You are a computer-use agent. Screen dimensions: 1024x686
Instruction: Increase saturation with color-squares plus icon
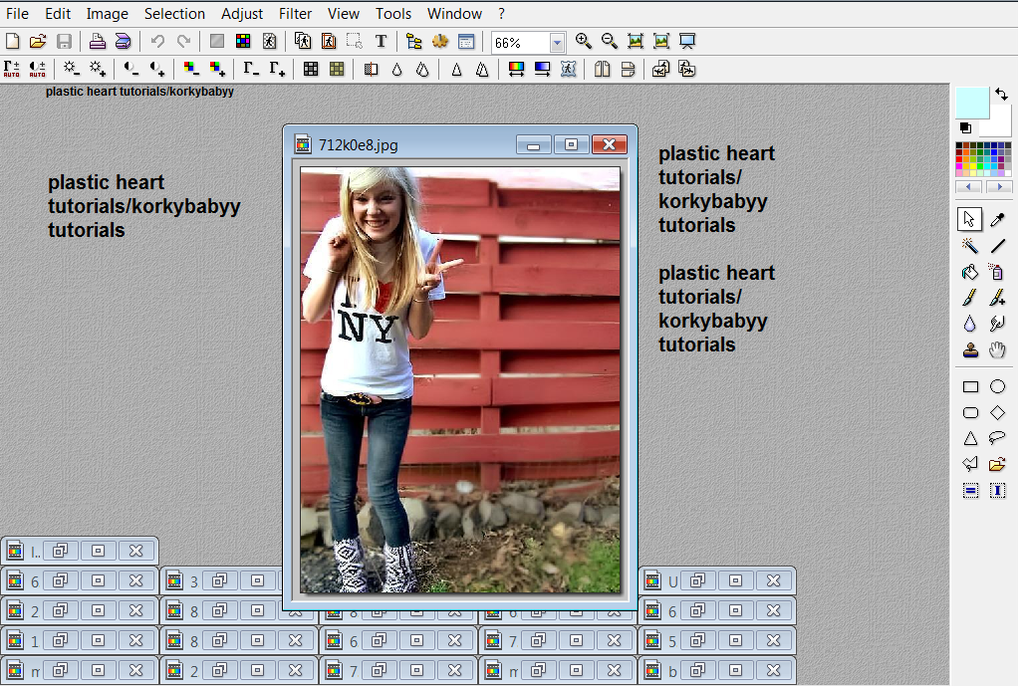[x=217, y=69]
